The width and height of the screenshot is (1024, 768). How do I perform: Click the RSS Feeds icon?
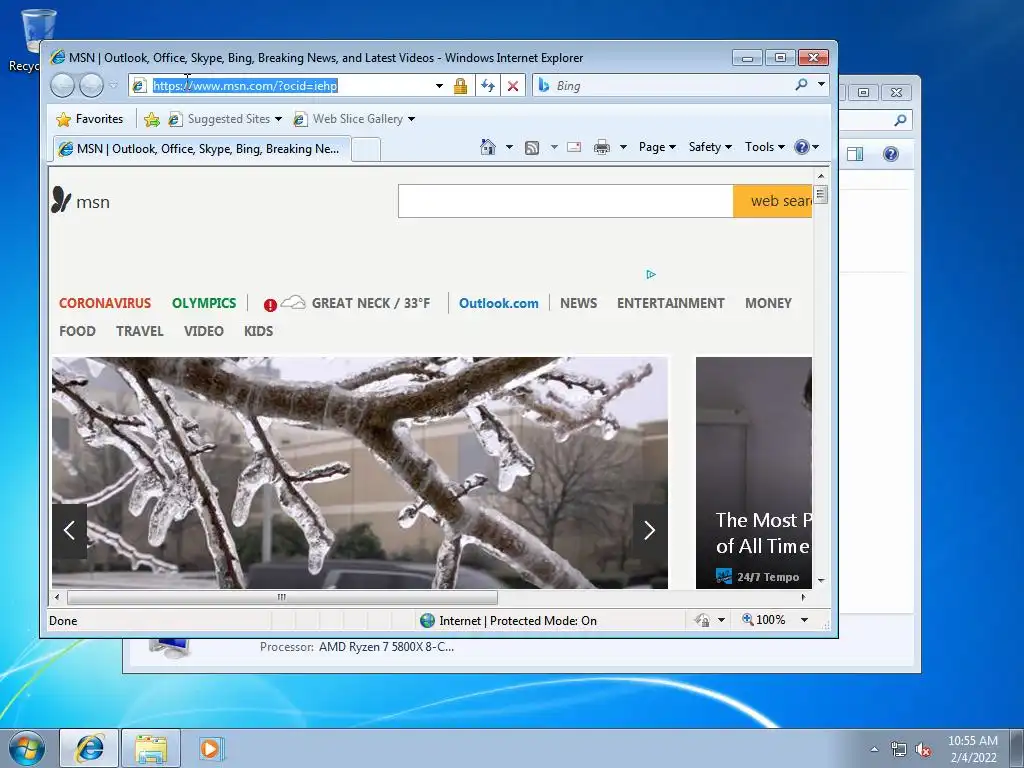click(532, 148)
